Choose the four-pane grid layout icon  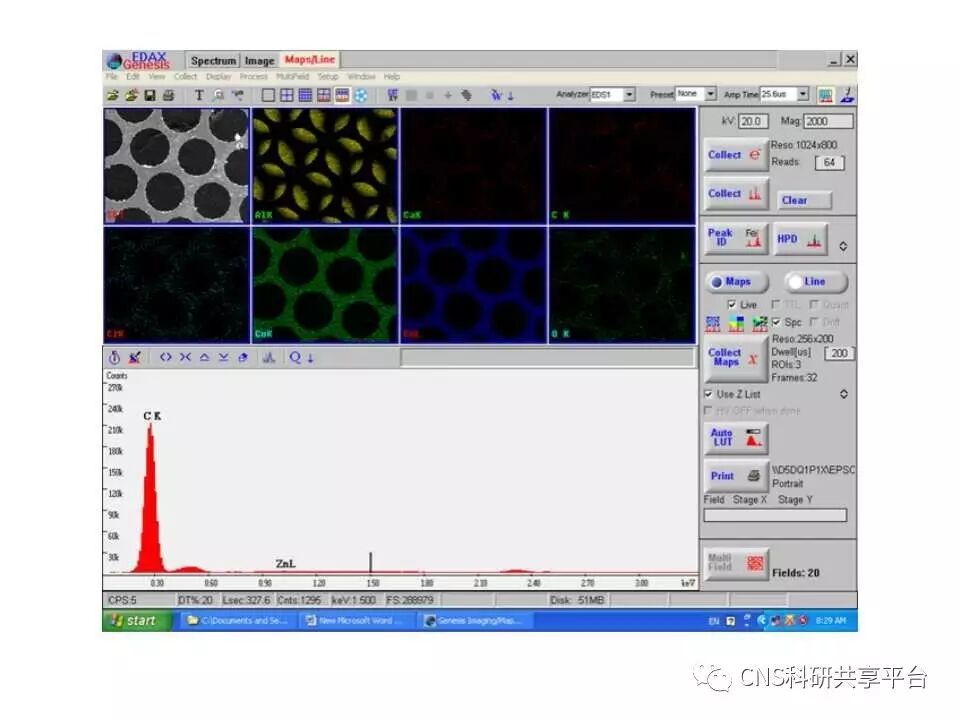tap(287, 95)
